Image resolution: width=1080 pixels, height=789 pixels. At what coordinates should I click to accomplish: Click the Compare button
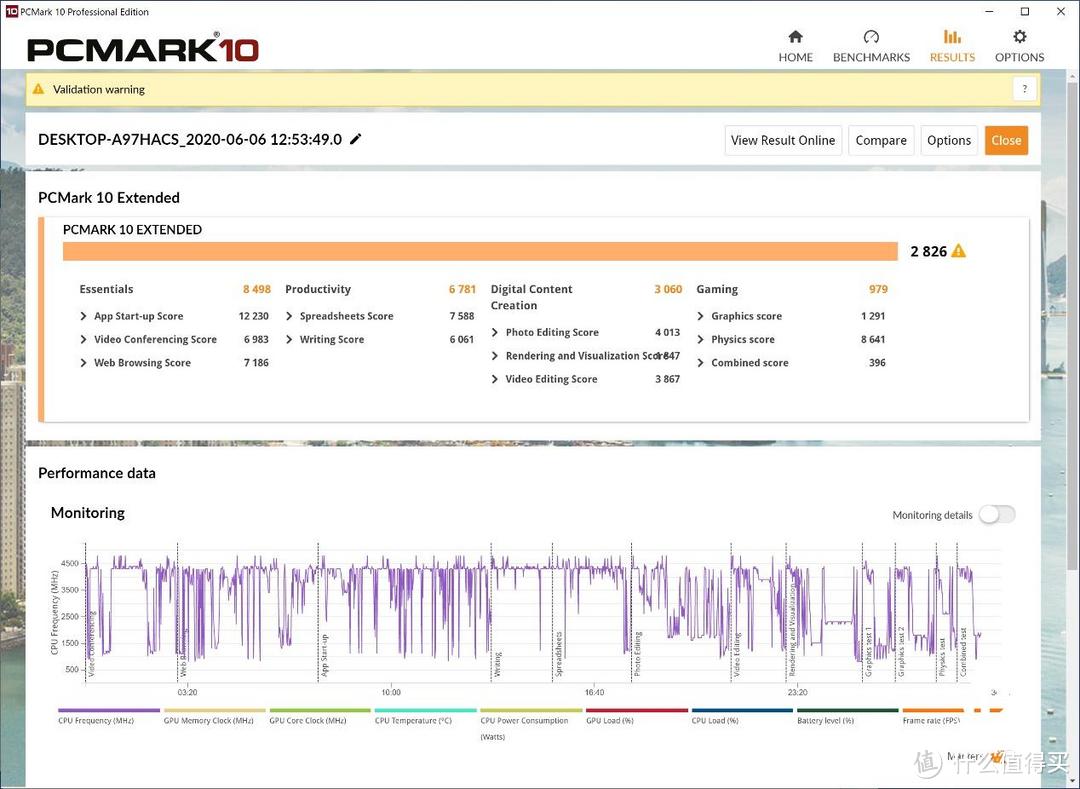881,140
